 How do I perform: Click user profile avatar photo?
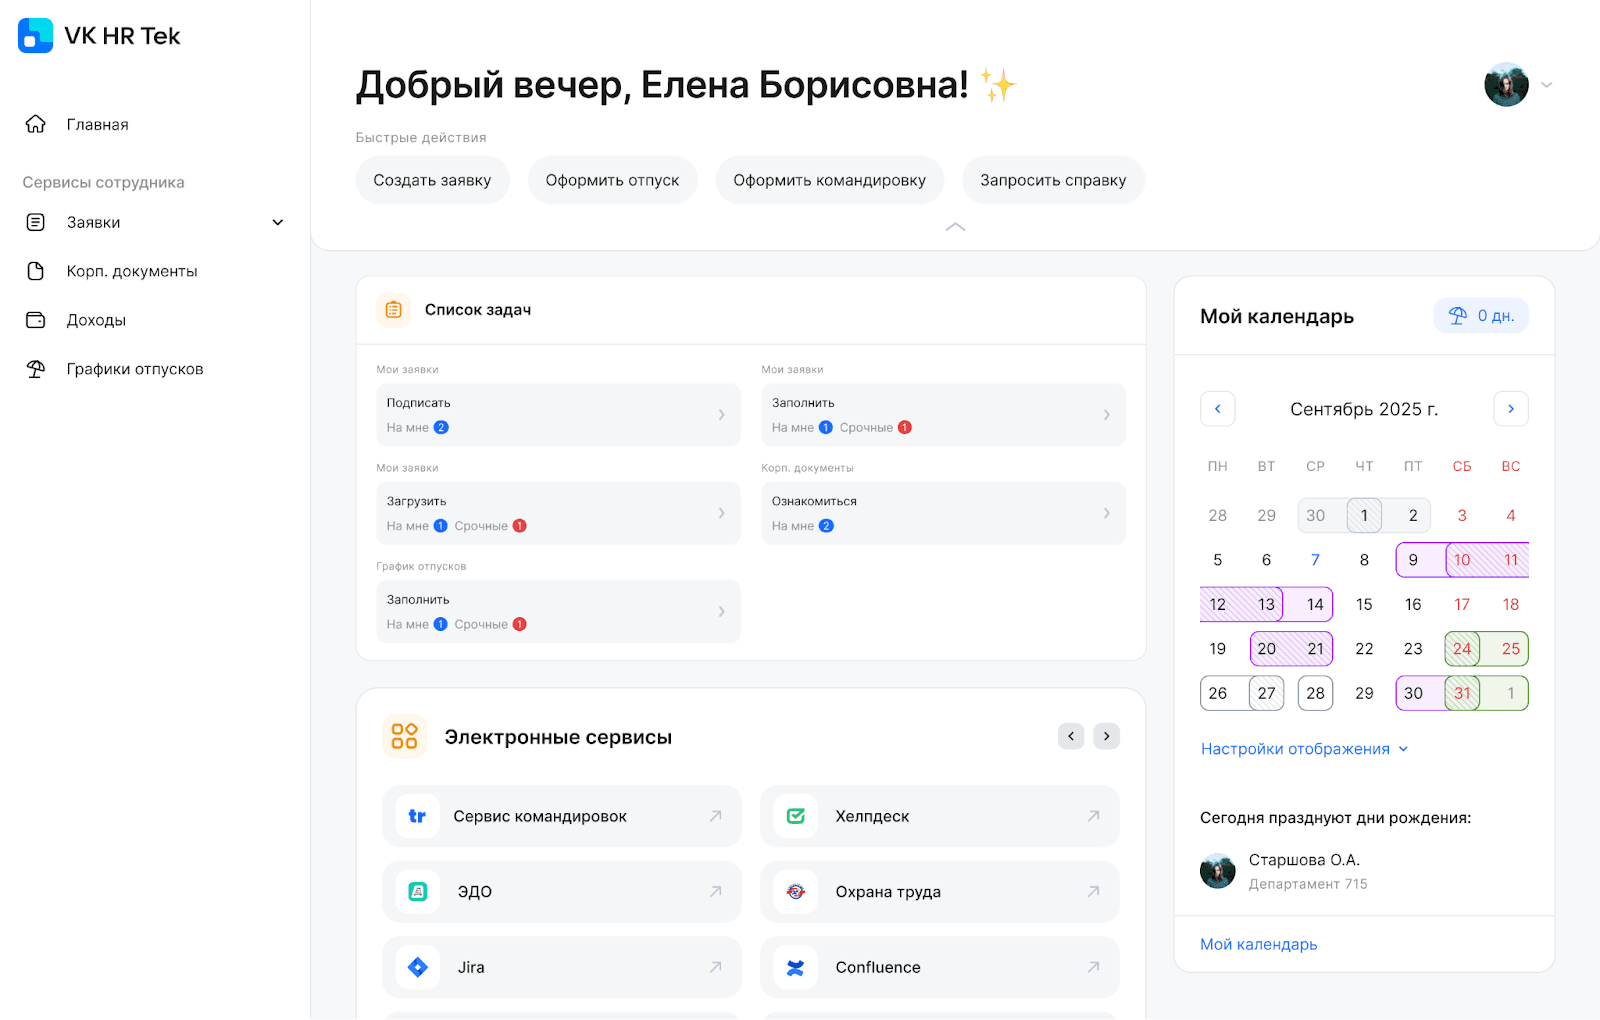(1506, 85)
